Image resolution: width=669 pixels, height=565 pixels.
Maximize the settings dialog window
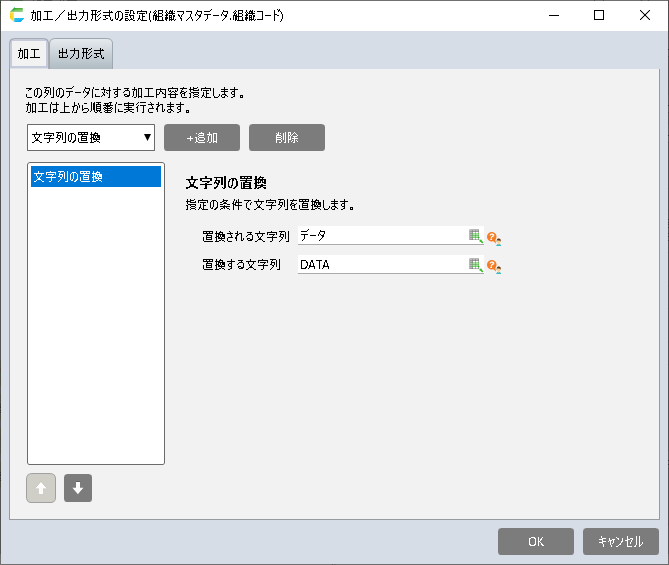(598, 16)
